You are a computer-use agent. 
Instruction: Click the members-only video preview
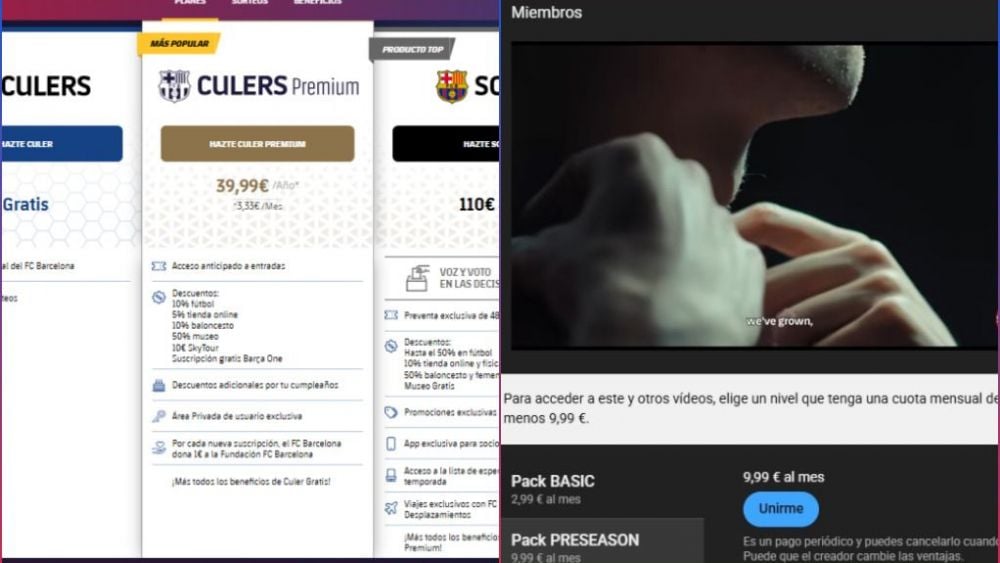click(754, 196)
